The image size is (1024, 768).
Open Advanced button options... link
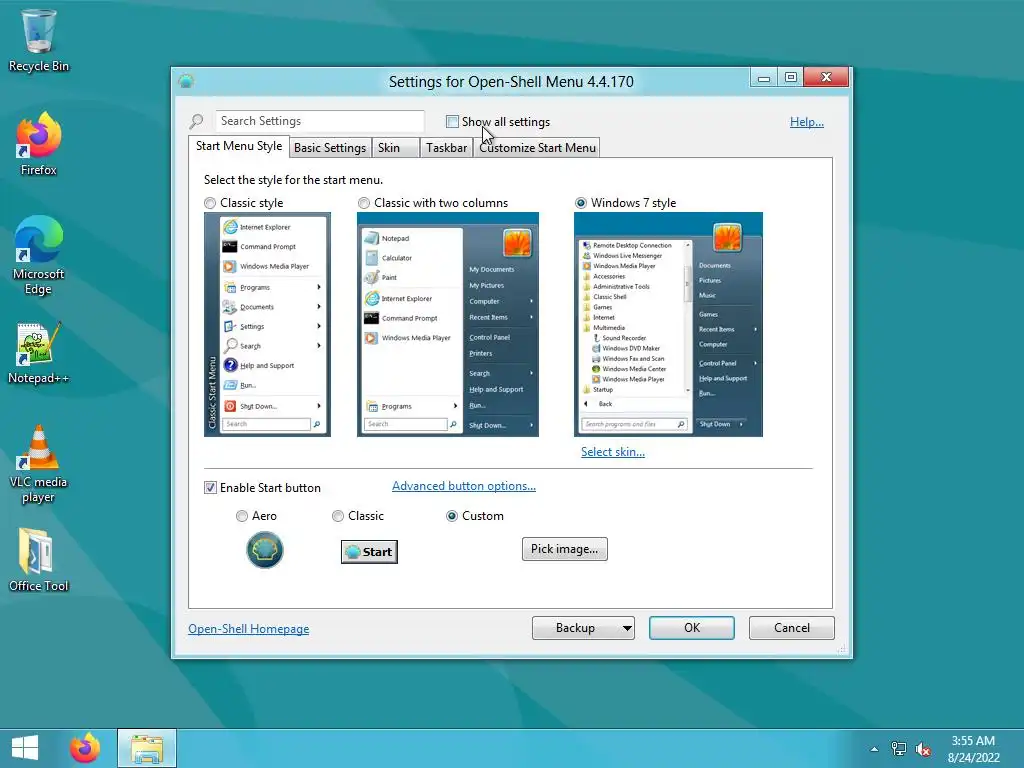click(464, 486)
